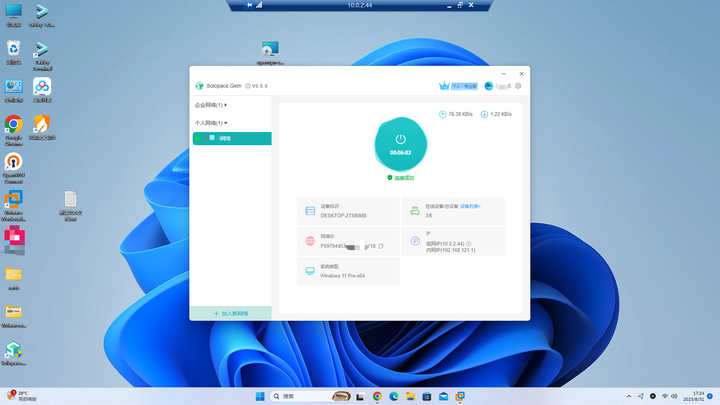This screenshot has width=720, height=405.
Task: Show hidden system tray icons chevron
Action: (629, 396)
